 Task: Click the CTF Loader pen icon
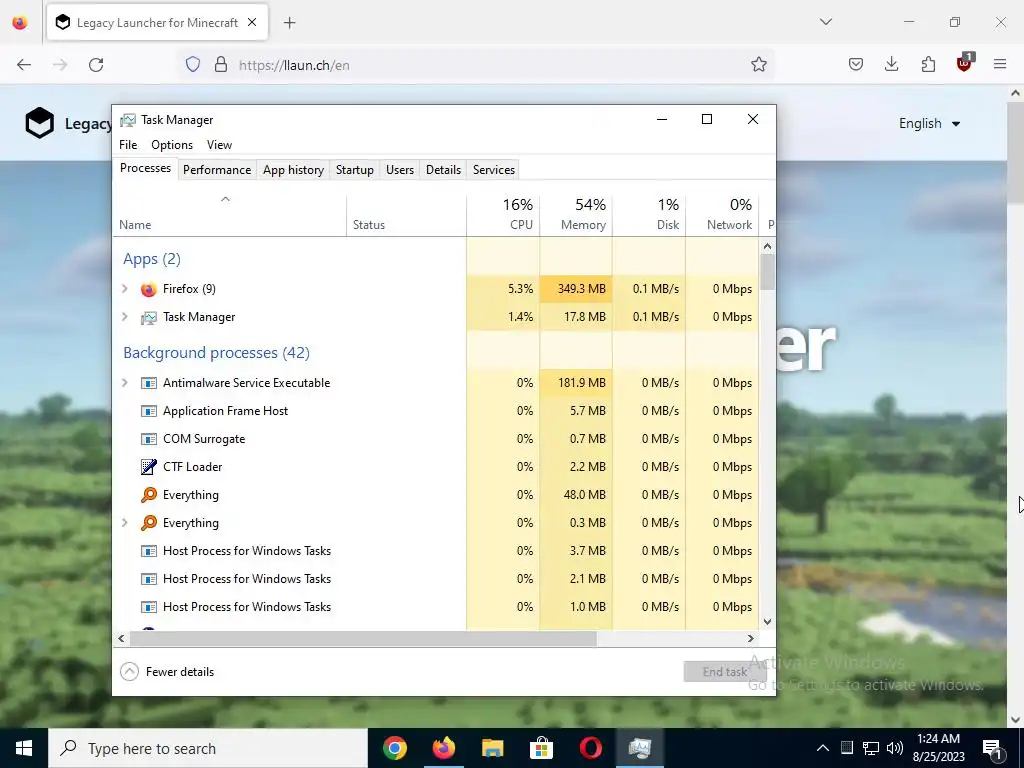(149, 467)
